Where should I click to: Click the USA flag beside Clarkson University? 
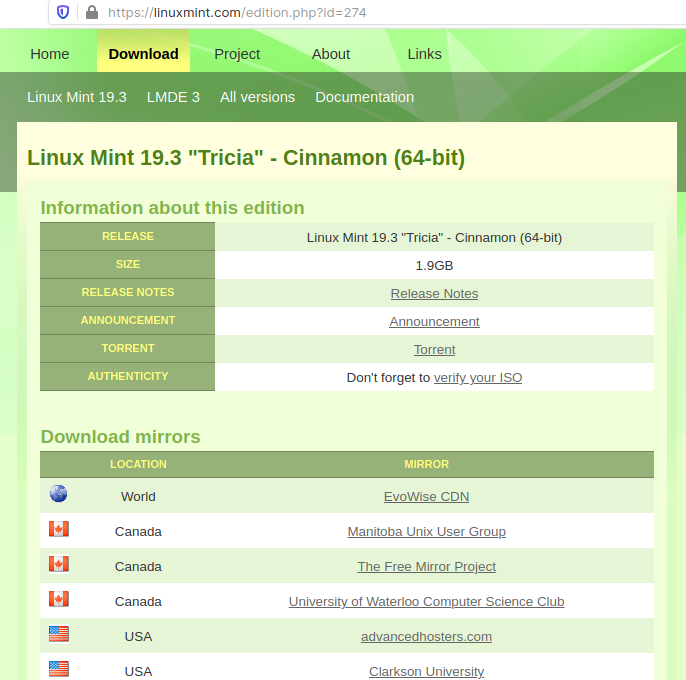59,669
